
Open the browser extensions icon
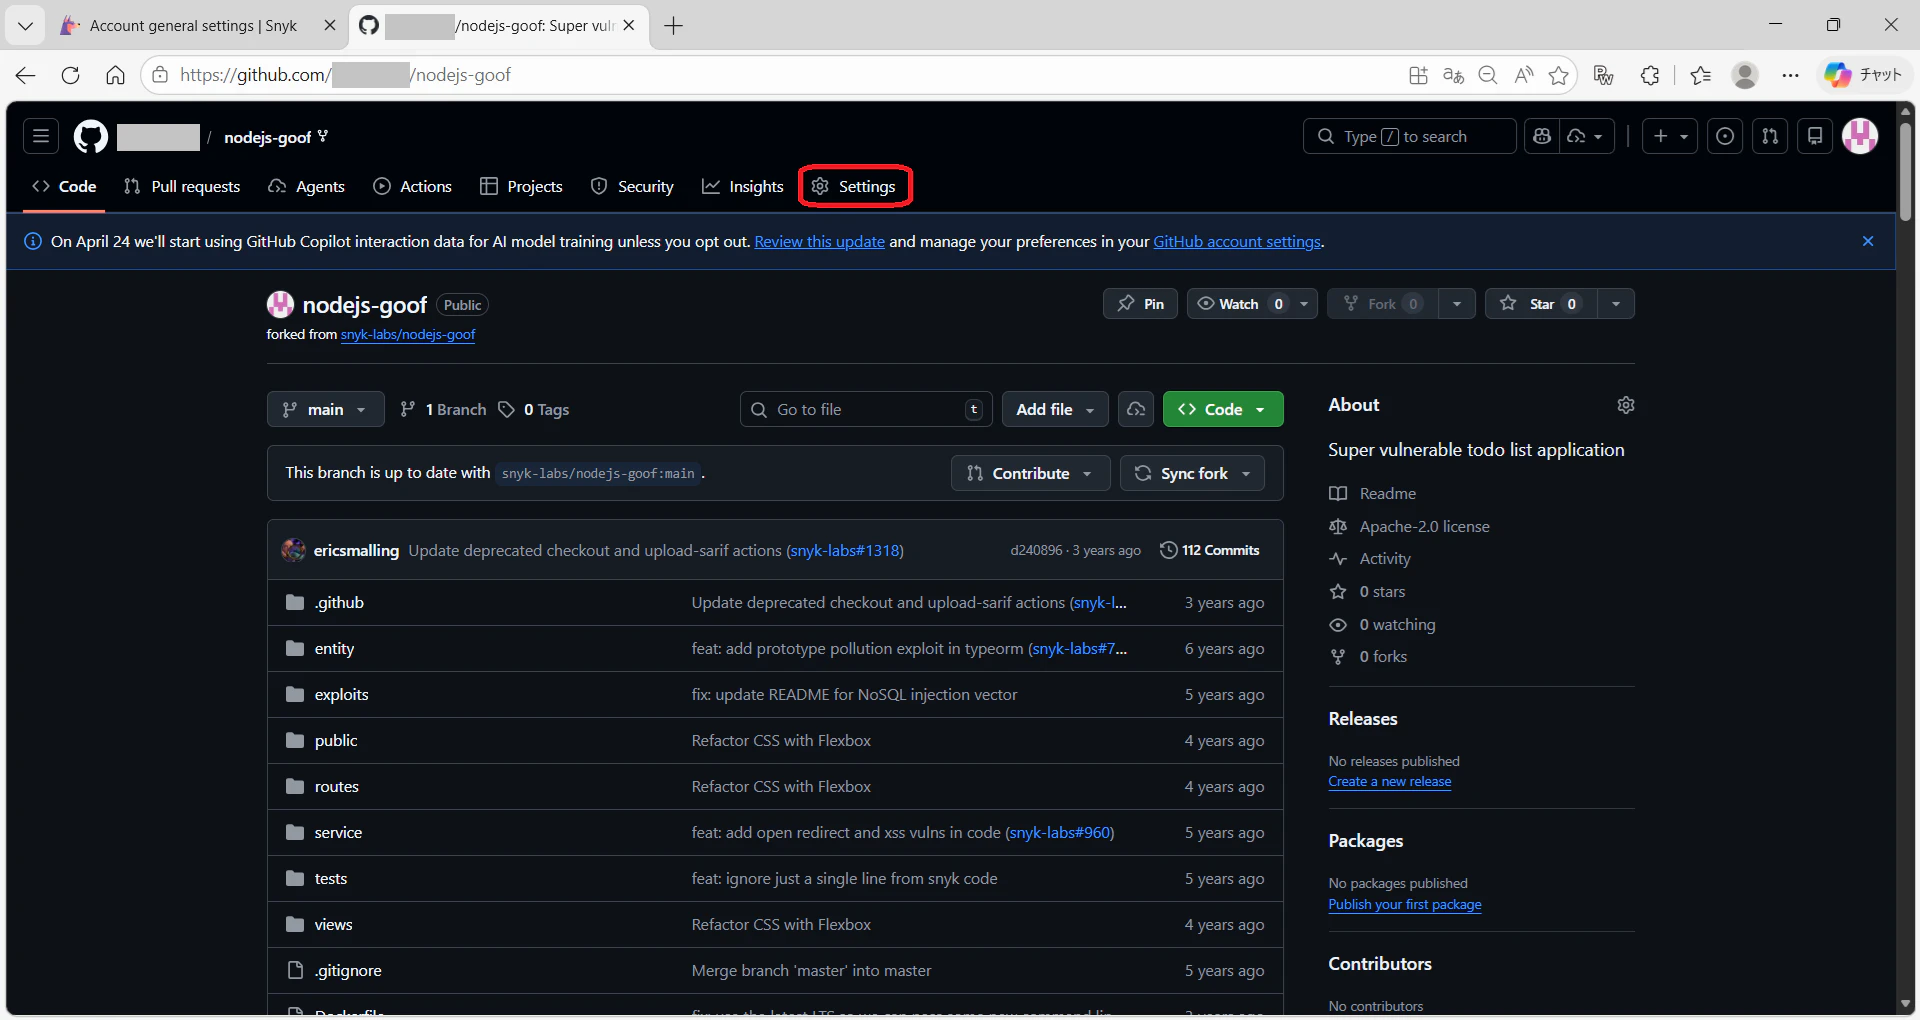(1650, 75)
